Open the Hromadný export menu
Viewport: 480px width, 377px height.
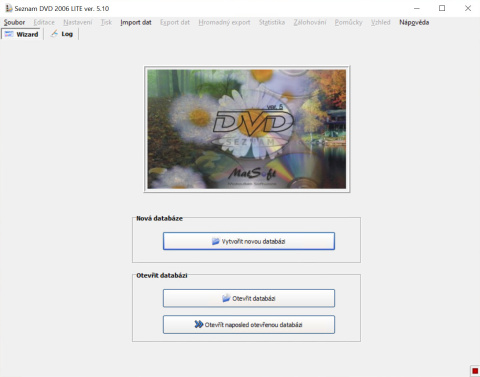[224, 22]
